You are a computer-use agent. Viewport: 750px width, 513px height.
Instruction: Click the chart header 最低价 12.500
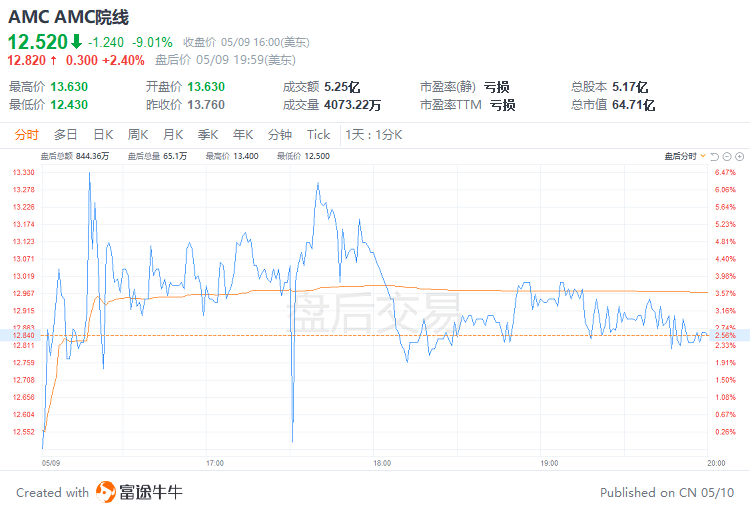coord(303,156)
